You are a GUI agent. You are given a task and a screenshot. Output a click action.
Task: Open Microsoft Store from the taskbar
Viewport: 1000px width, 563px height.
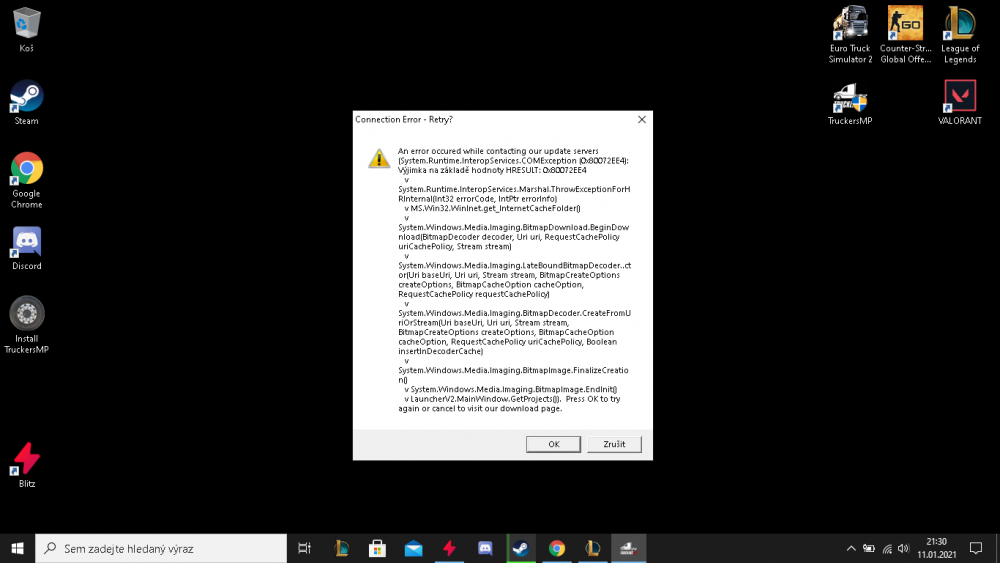pos(377,548)
